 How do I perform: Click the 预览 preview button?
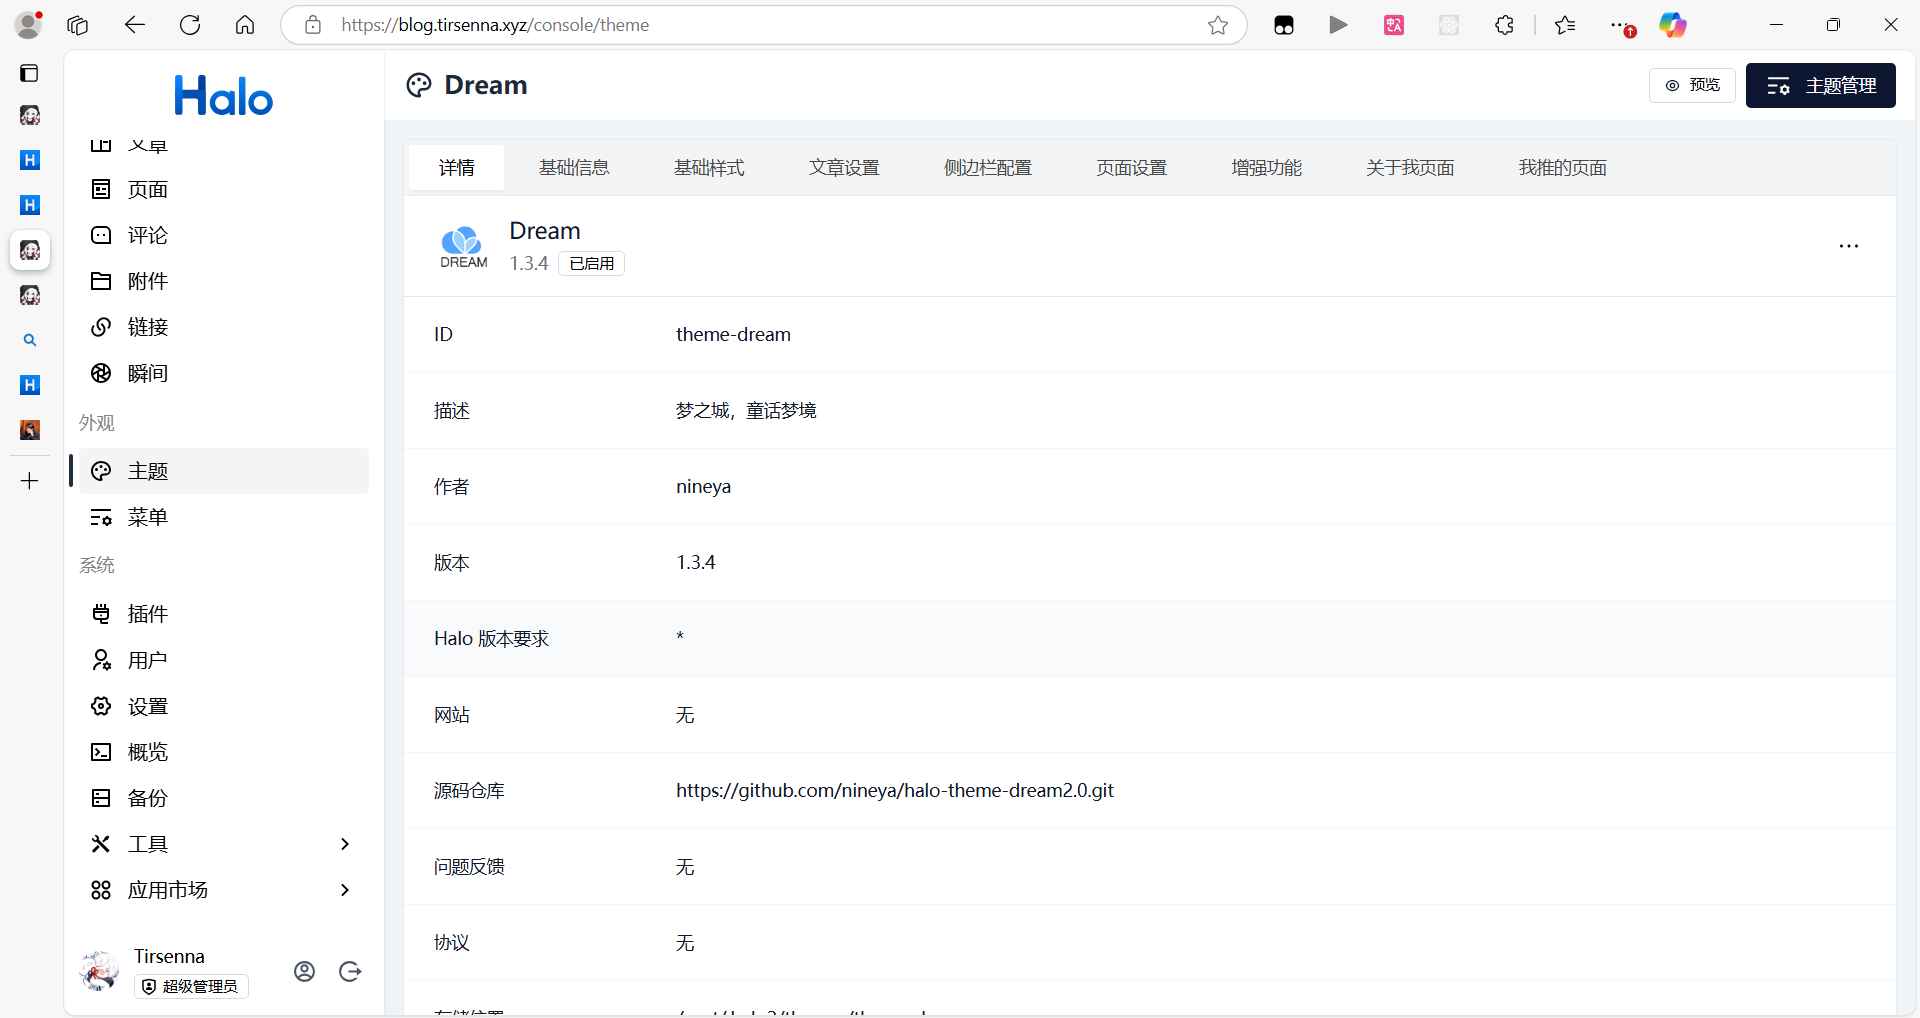1692,86
